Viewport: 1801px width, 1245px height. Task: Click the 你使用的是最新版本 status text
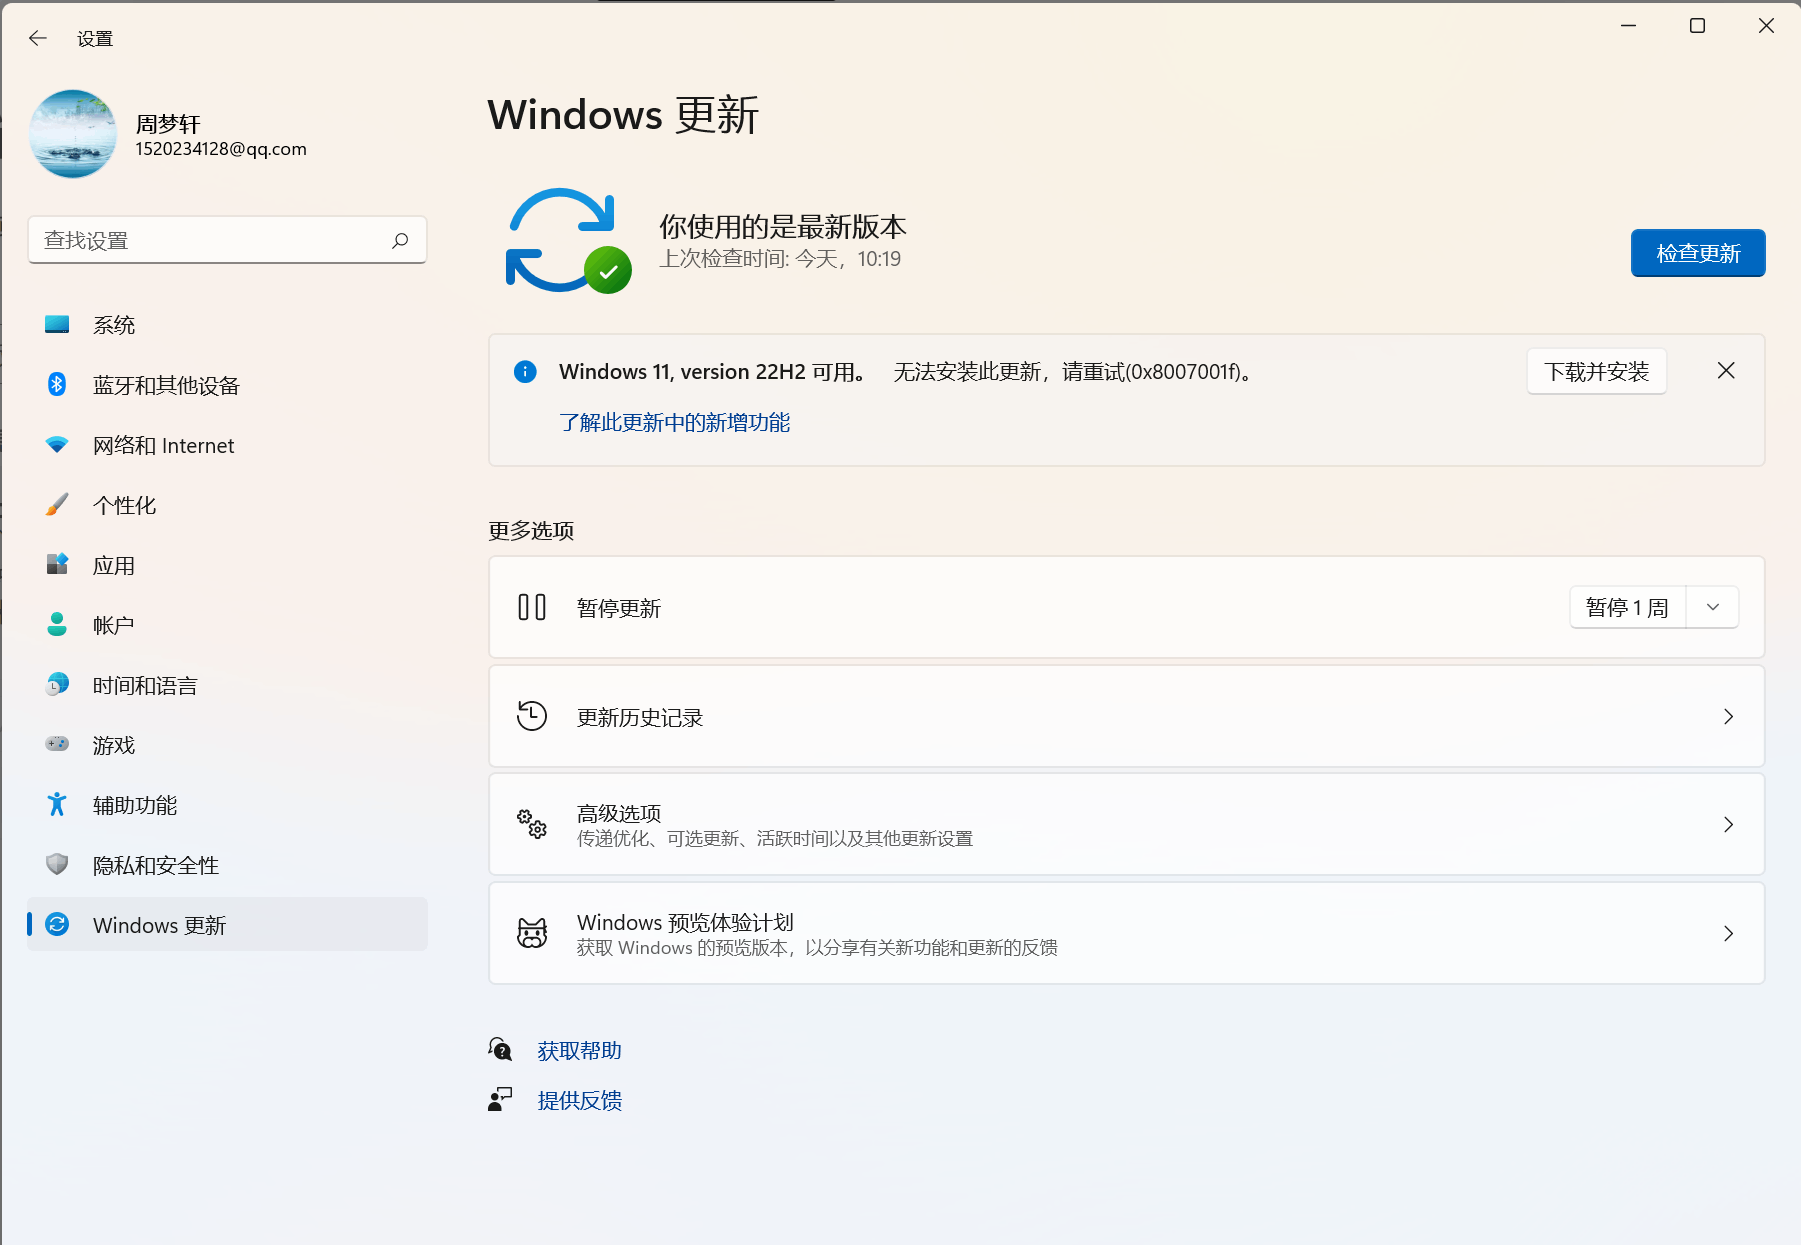coord(782,227)
